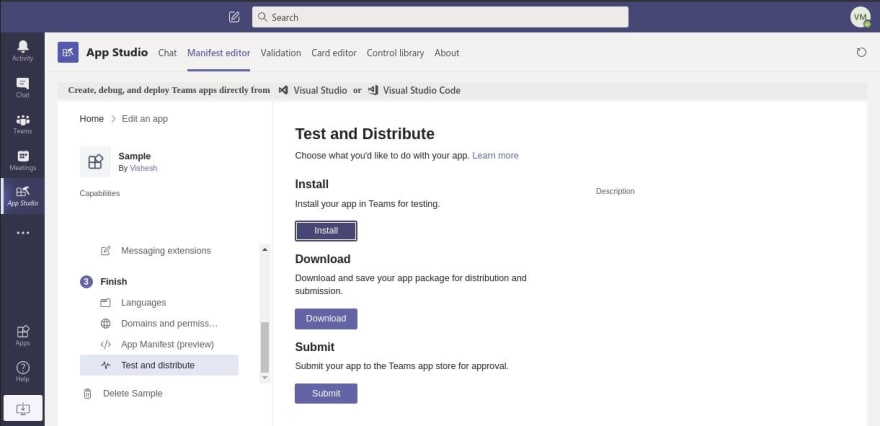Select Domains and permissions item
Screen dimensions: 880x426
(x=169, y=323)
